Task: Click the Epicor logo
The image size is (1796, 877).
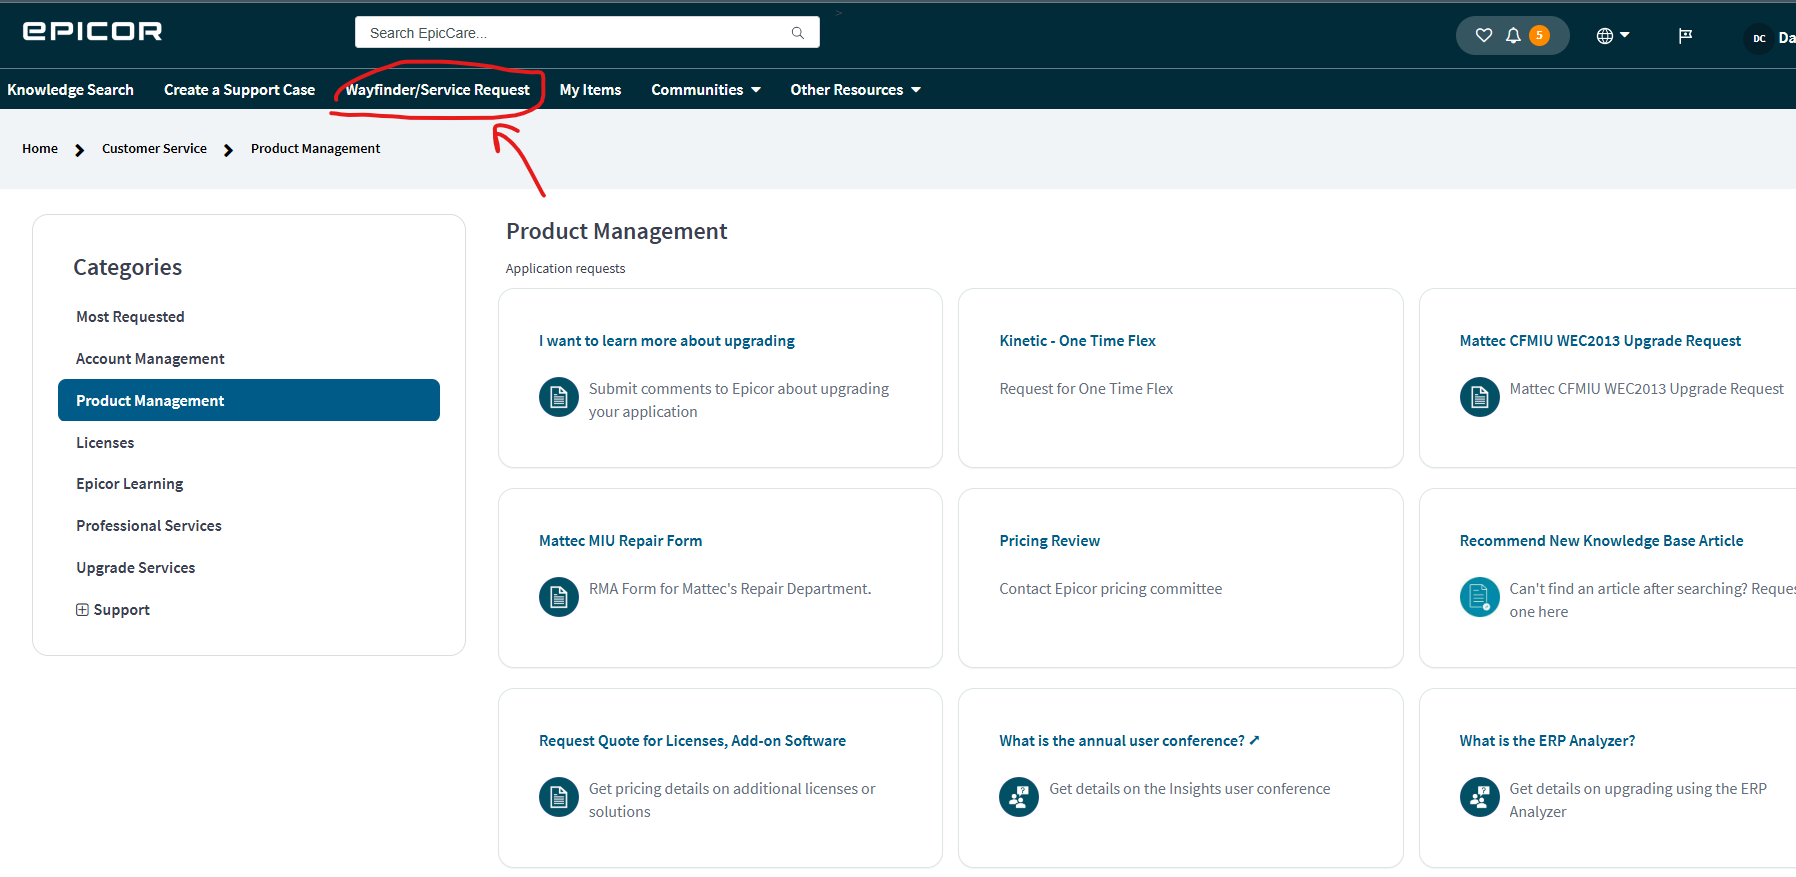Action: click(x=92, y=32)
